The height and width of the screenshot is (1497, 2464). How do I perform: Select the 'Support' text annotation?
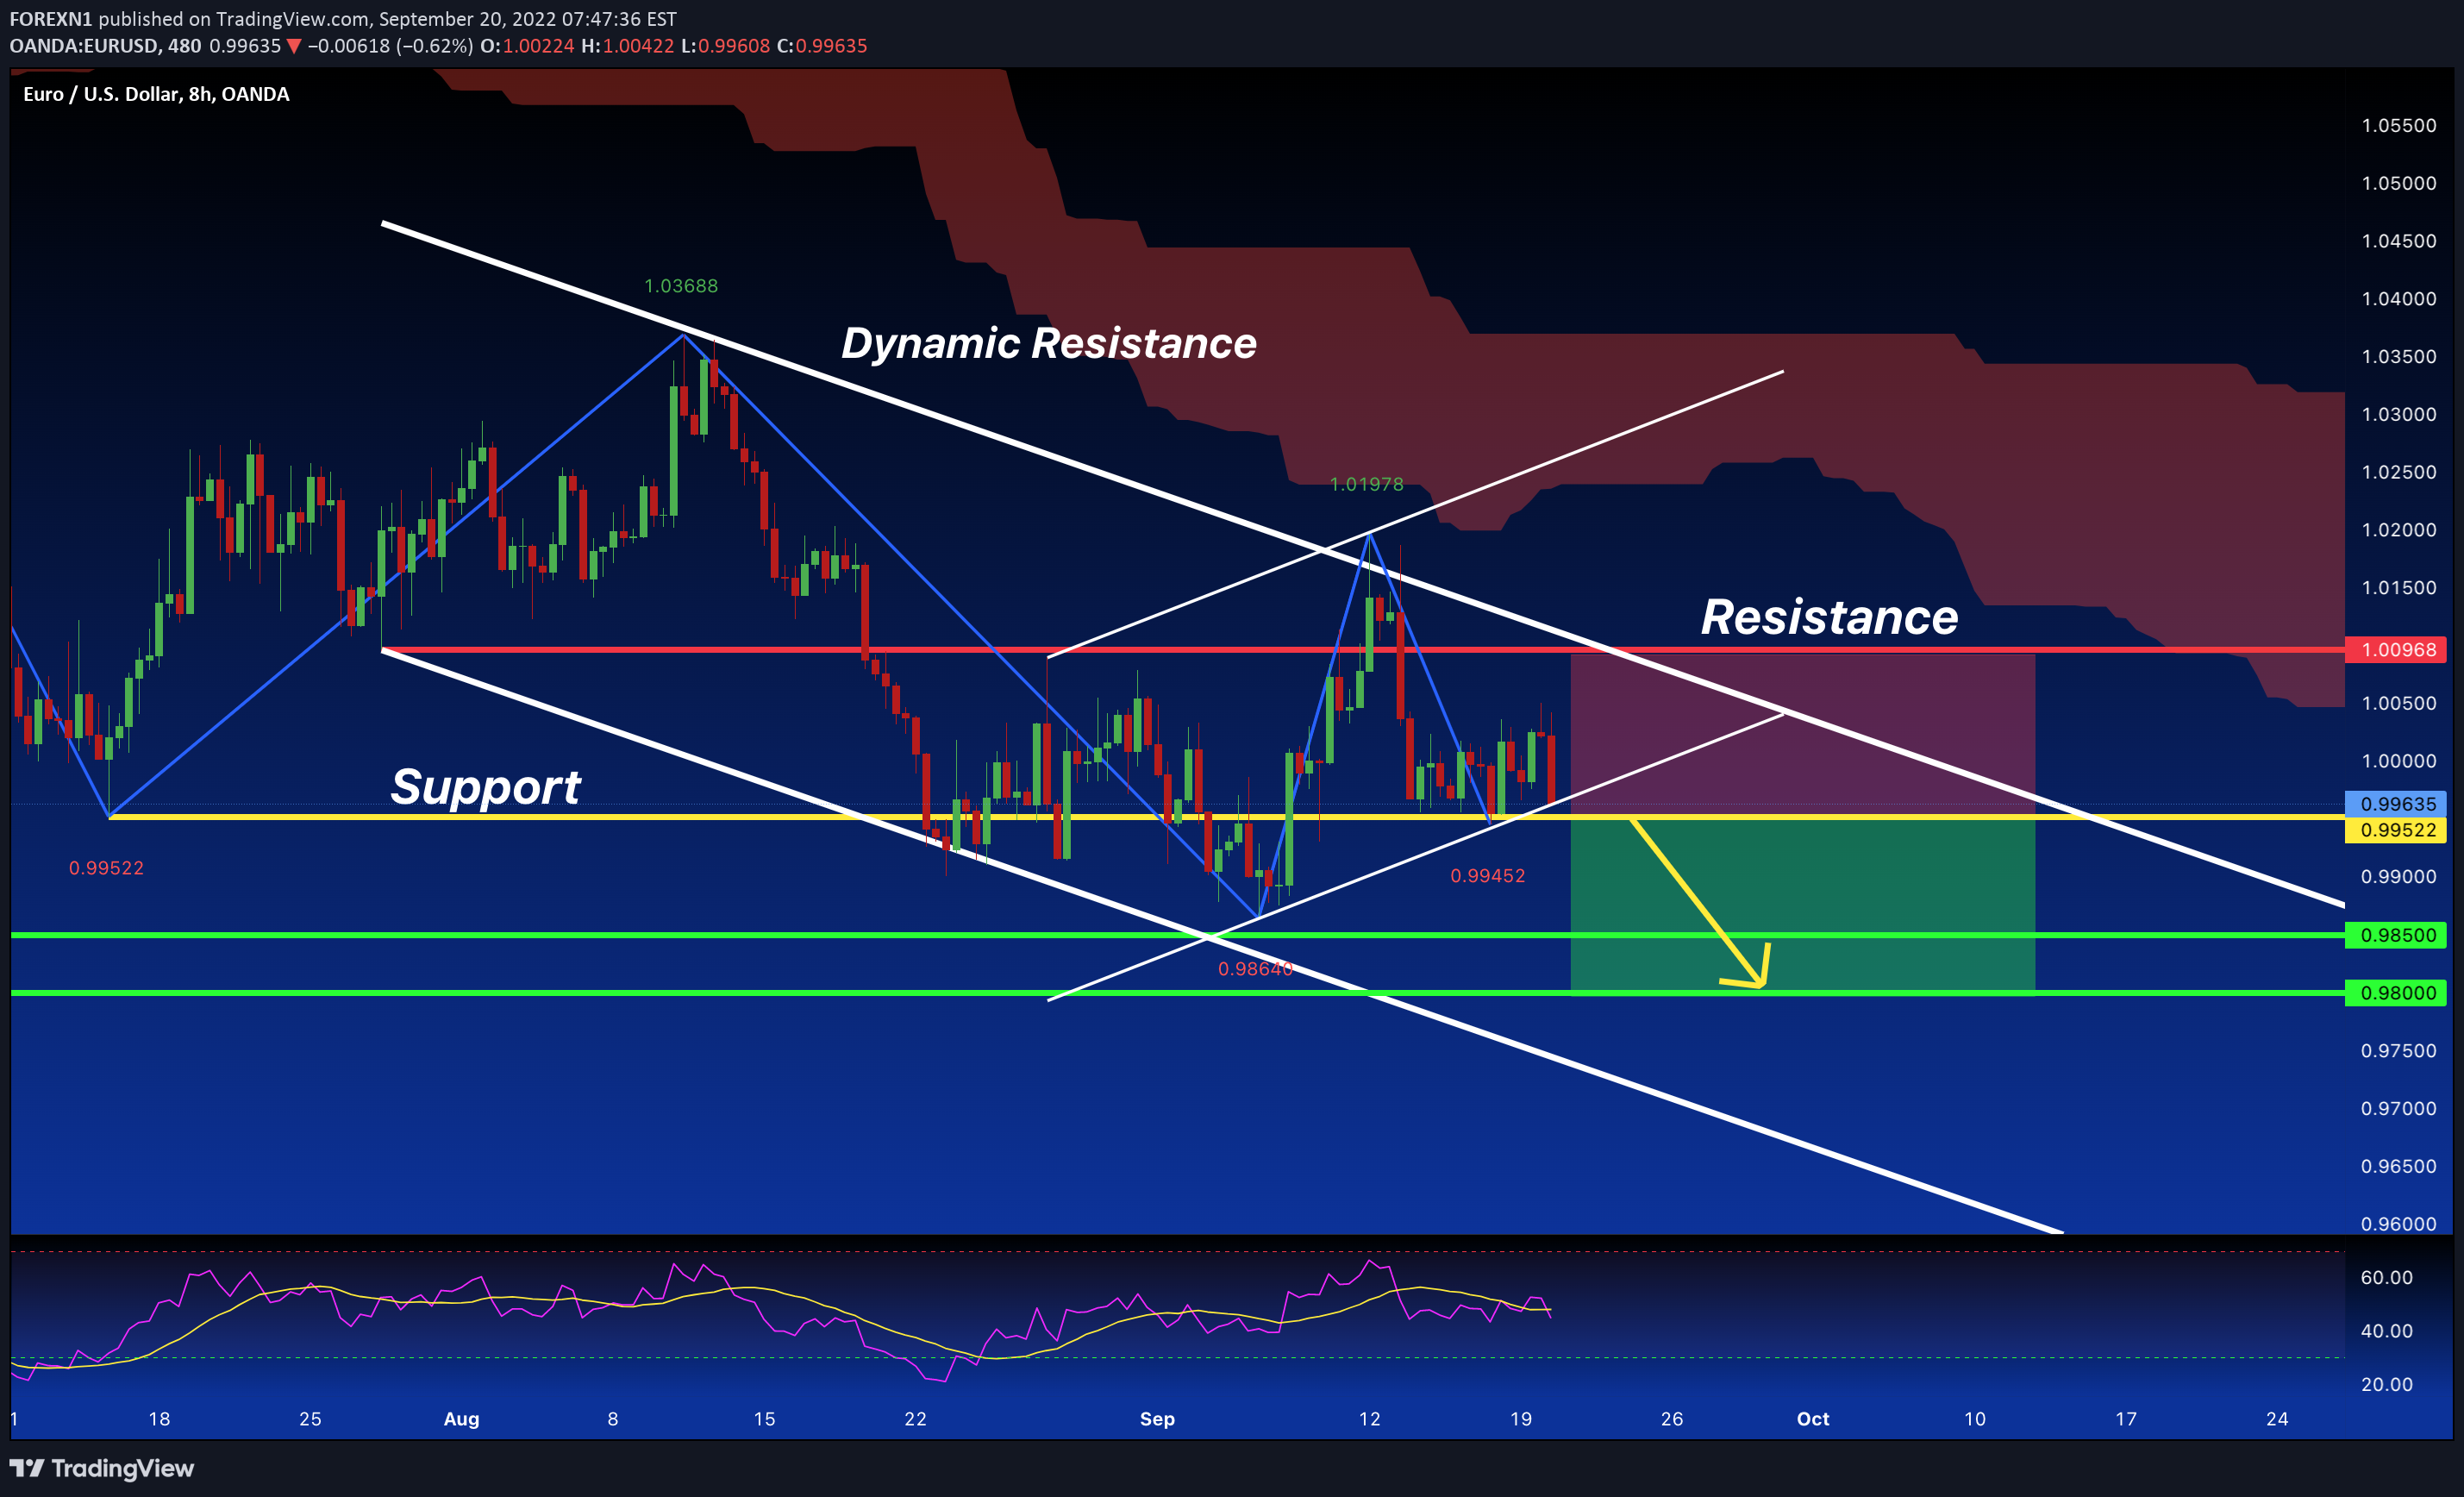tap(485, 787)
